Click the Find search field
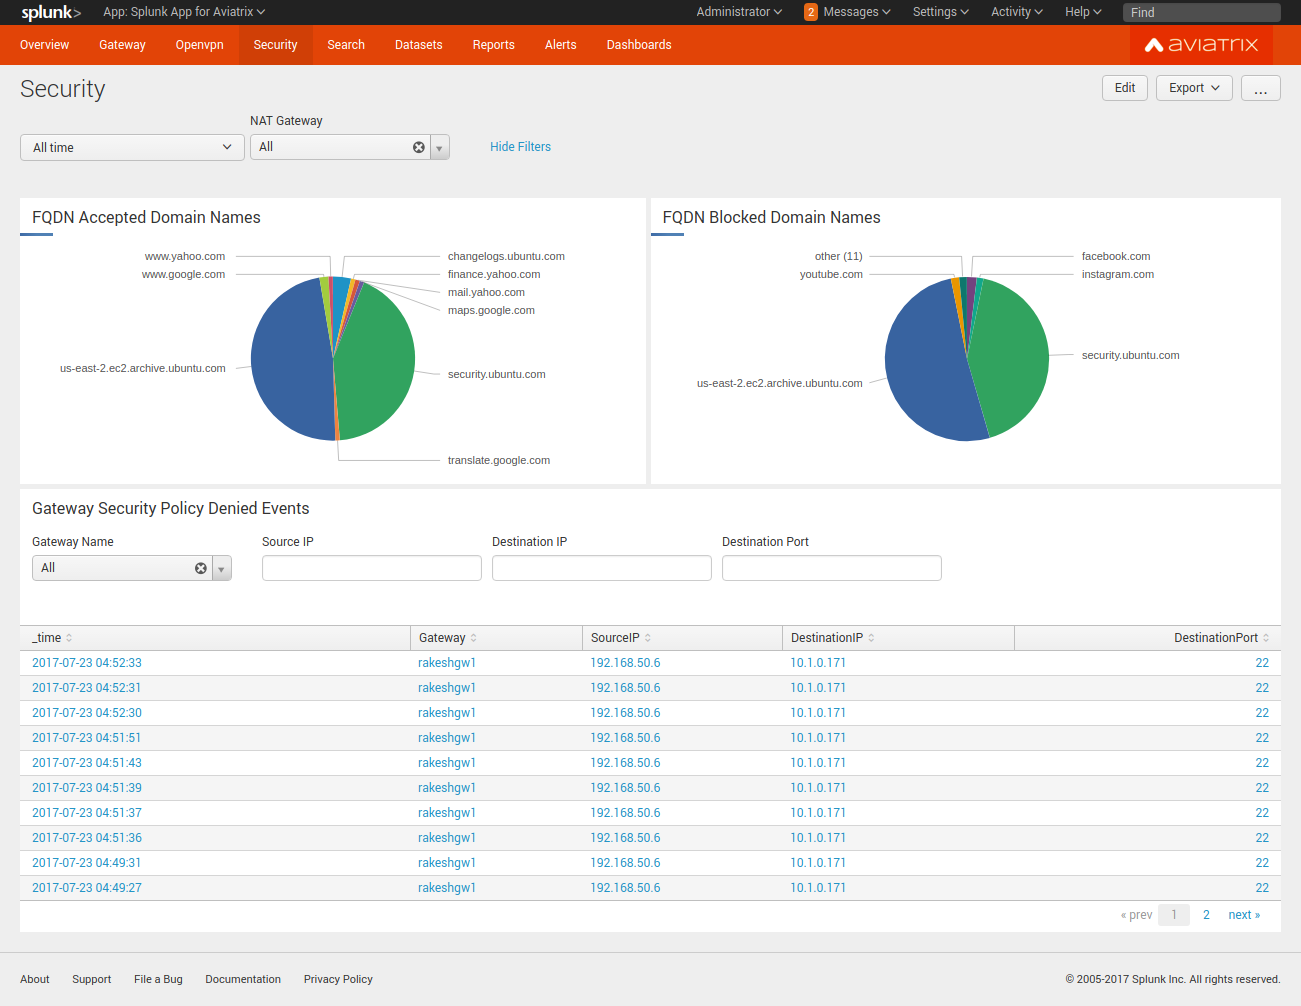Viewport: 1301px width, 1006px height. (x=1202, y=12)
